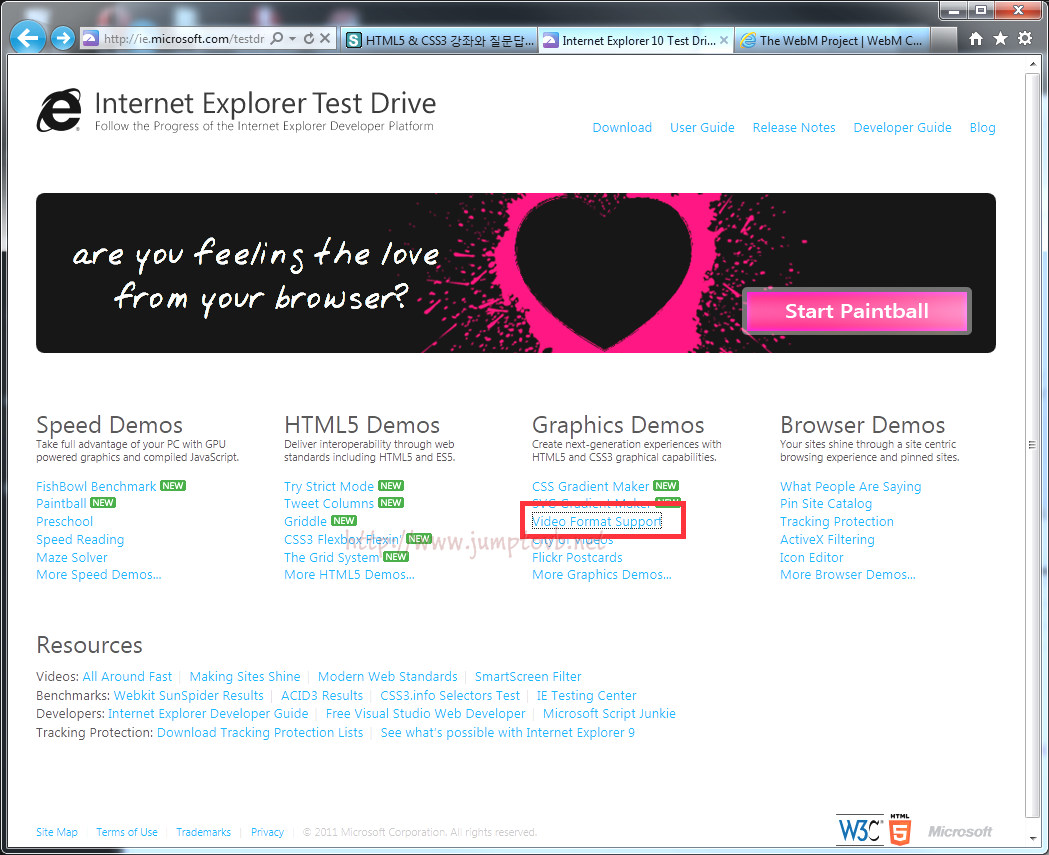Open the FishBowl Benchmark demo
Image resolution: width=1049 pixels, height=855 pixels.
coord(96,486)
